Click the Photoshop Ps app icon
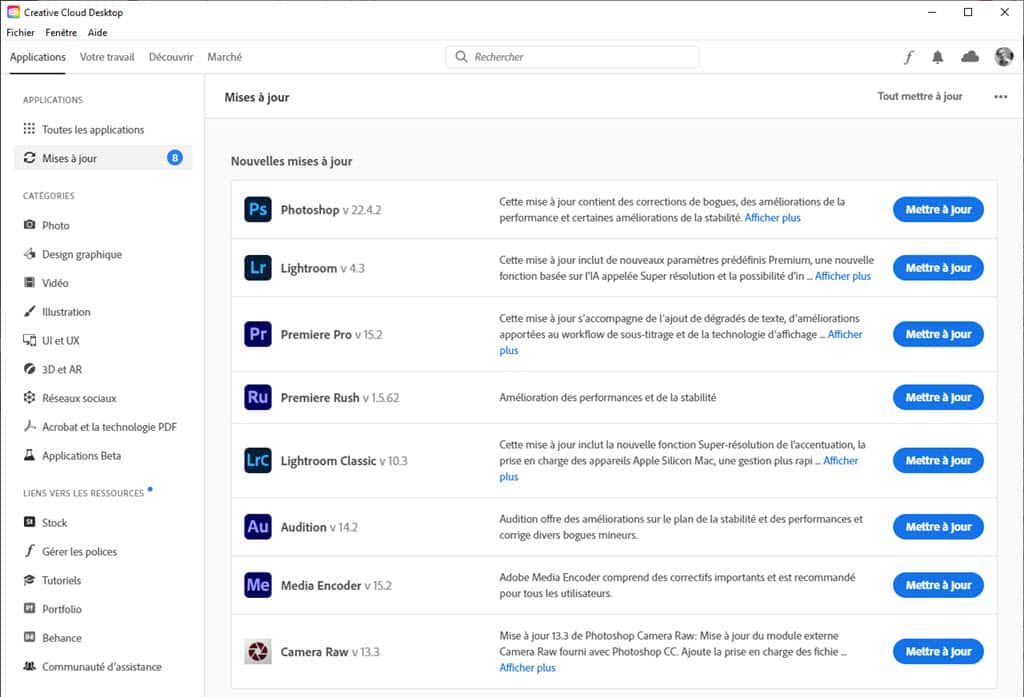Viewport: 1024px width, 697px height. coord(258,210)
